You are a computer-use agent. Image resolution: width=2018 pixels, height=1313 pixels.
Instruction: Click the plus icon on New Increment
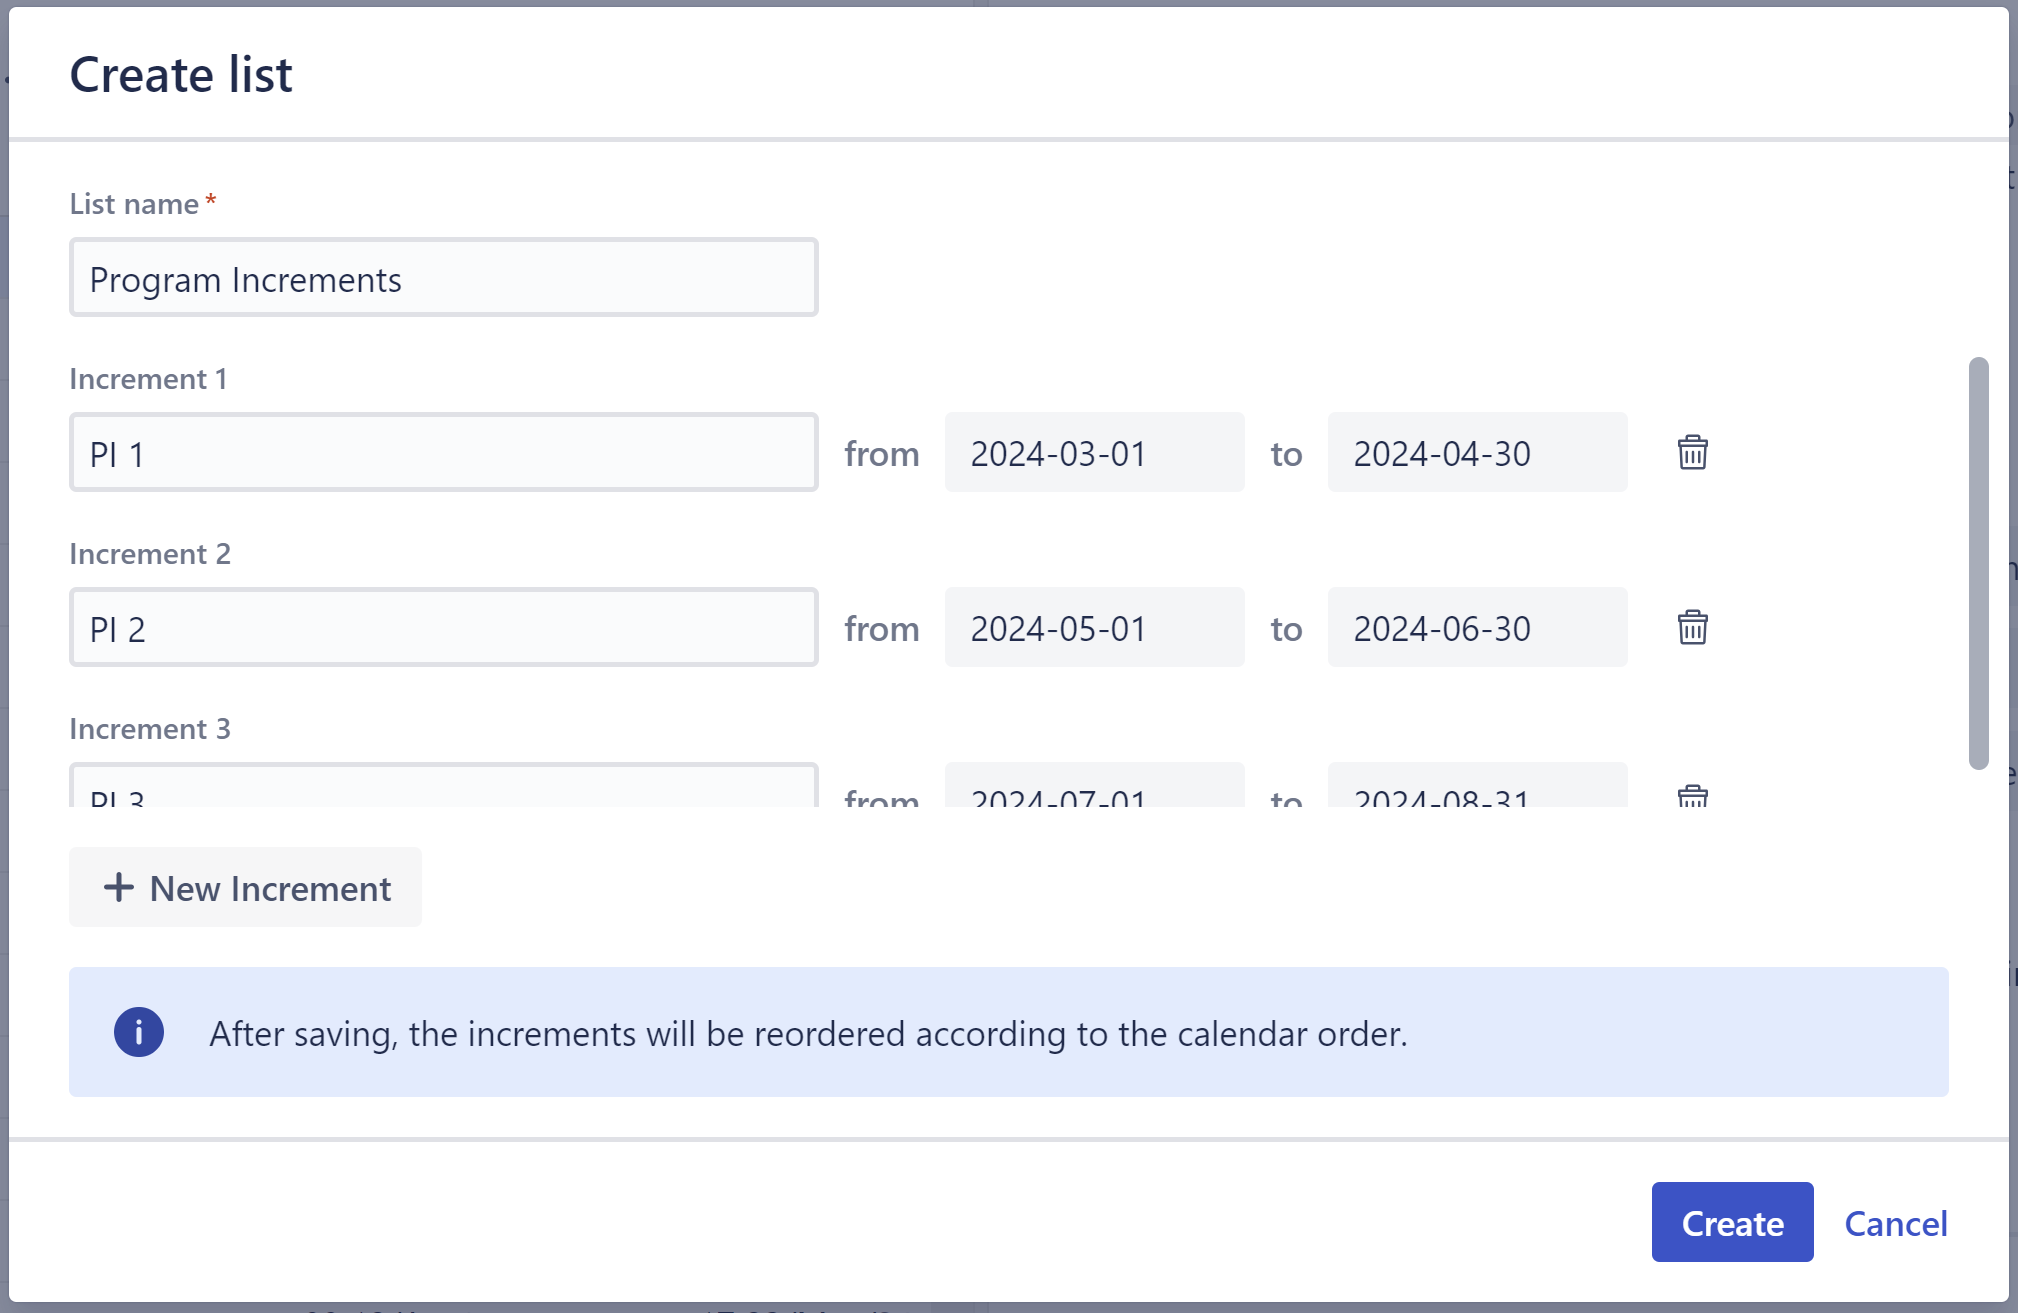(119, 888)
